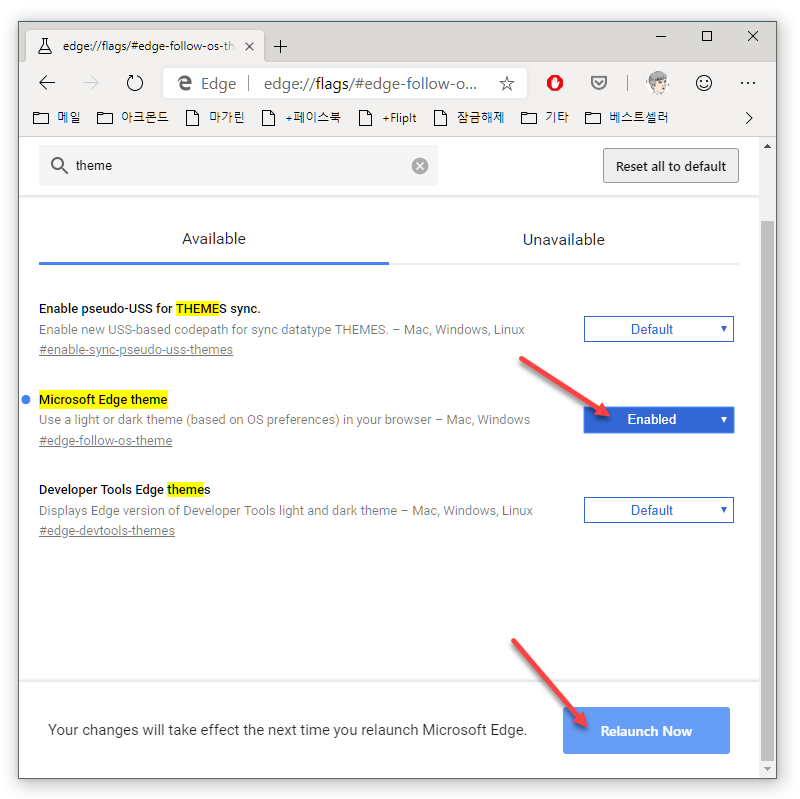This screenshot has width=800, height=799.
Task: Open Enabled dropdown for Microsoft Edge theme
Action: (x=658, y=419)
